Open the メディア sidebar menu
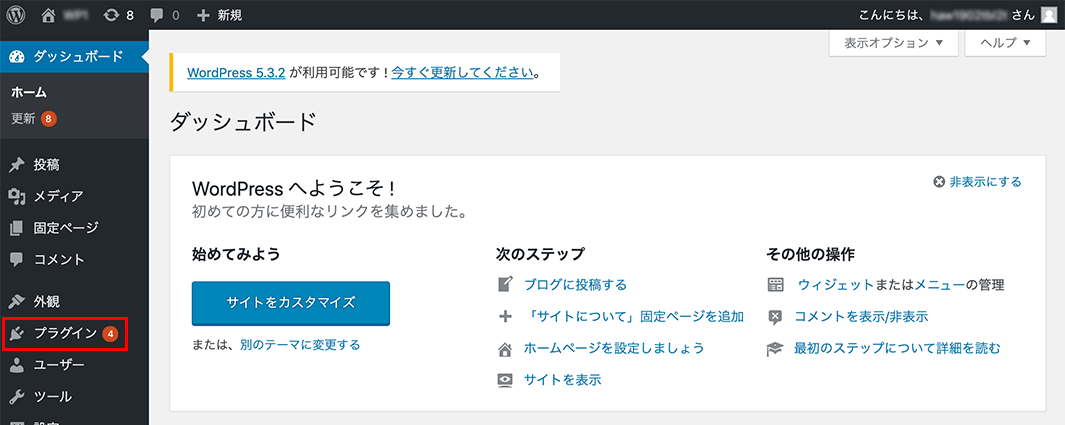This screenshot has height=425, width=1065. click(57, 196)
